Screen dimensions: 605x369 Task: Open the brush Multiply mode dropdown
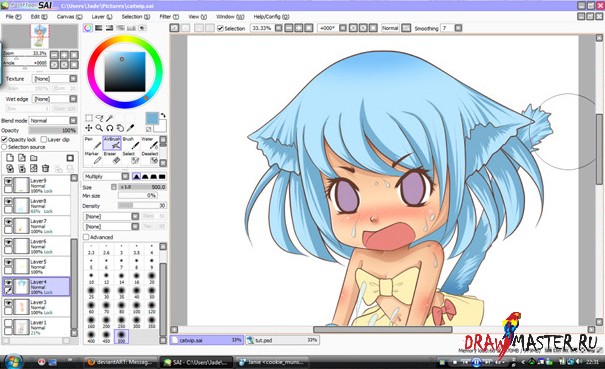pos(125,176)
